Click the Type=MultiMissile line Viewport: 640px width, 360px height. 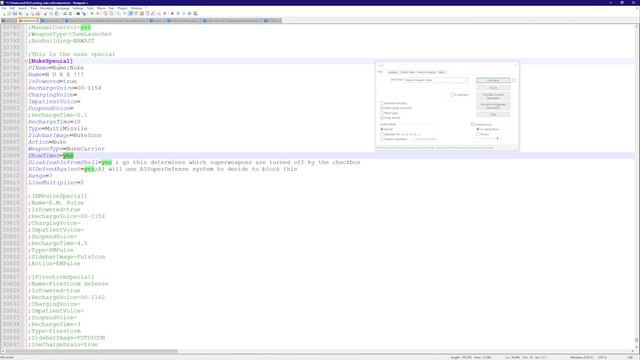point(58,128)
